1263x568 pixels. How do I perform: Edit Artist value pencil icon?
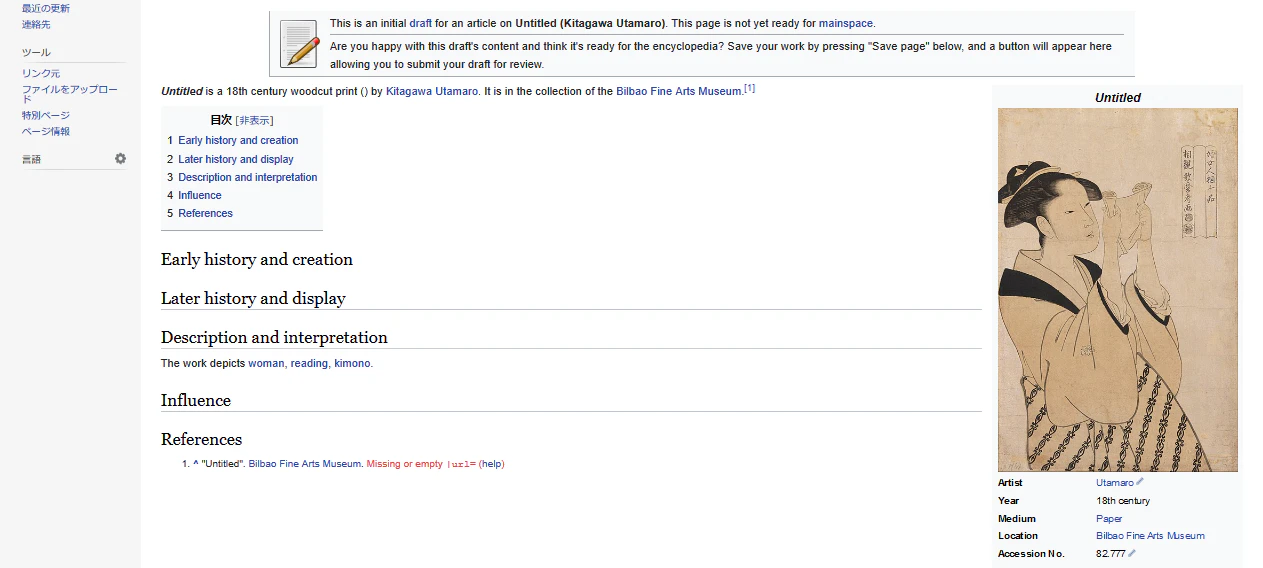1140,482
